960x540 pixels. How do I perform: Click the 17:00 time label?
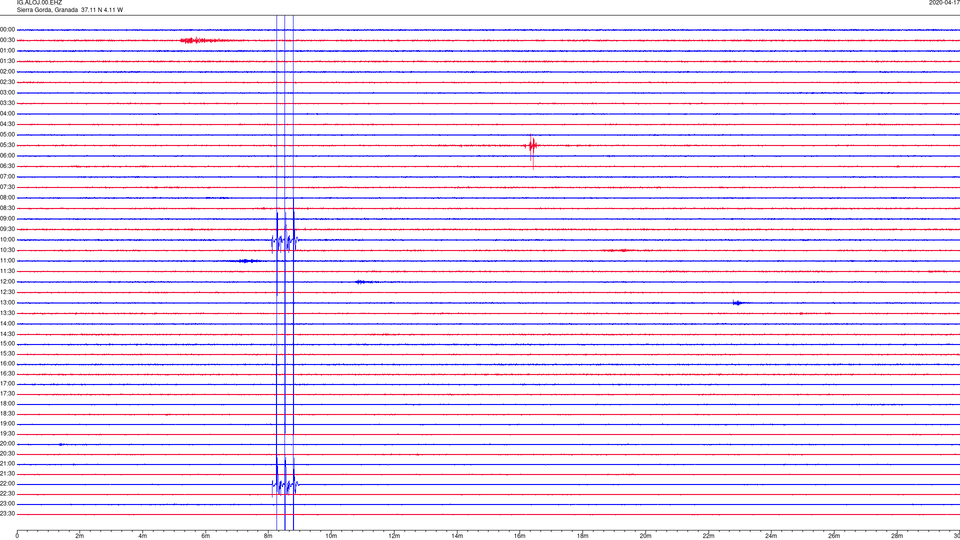(x=7, y=383)
